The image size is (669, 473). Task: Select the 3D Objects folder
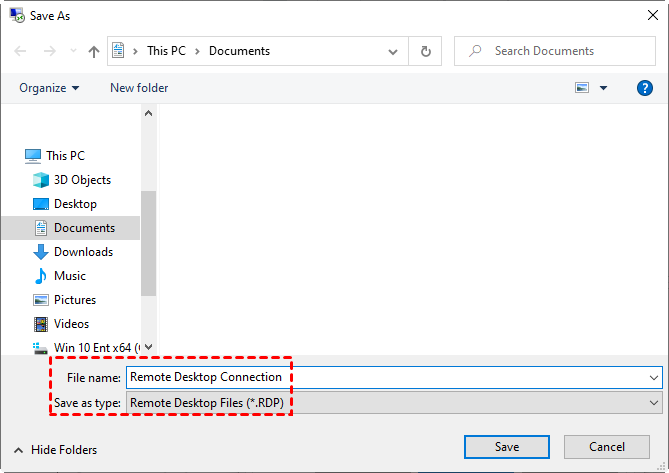(x=82, y=180)
